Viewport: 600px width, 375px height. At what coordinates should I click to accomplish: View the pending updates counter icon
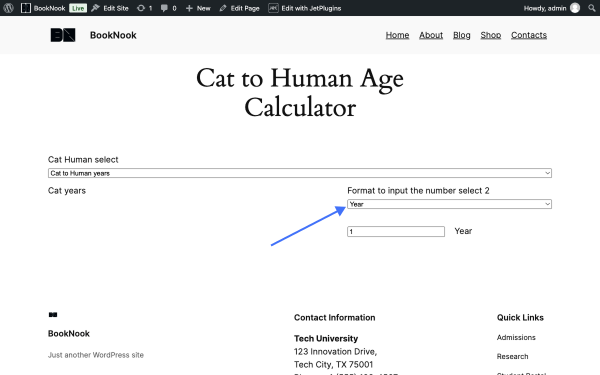click(141, 8)
